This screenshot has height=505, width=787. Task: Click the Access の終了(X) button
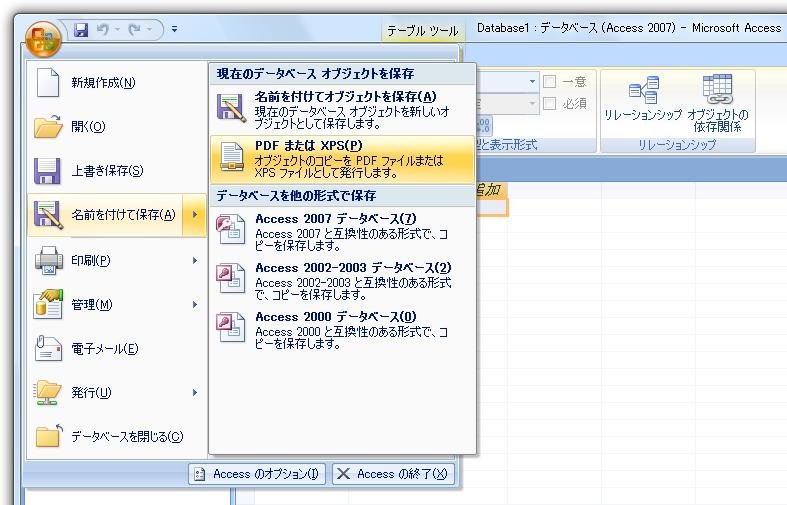point(394,474)
